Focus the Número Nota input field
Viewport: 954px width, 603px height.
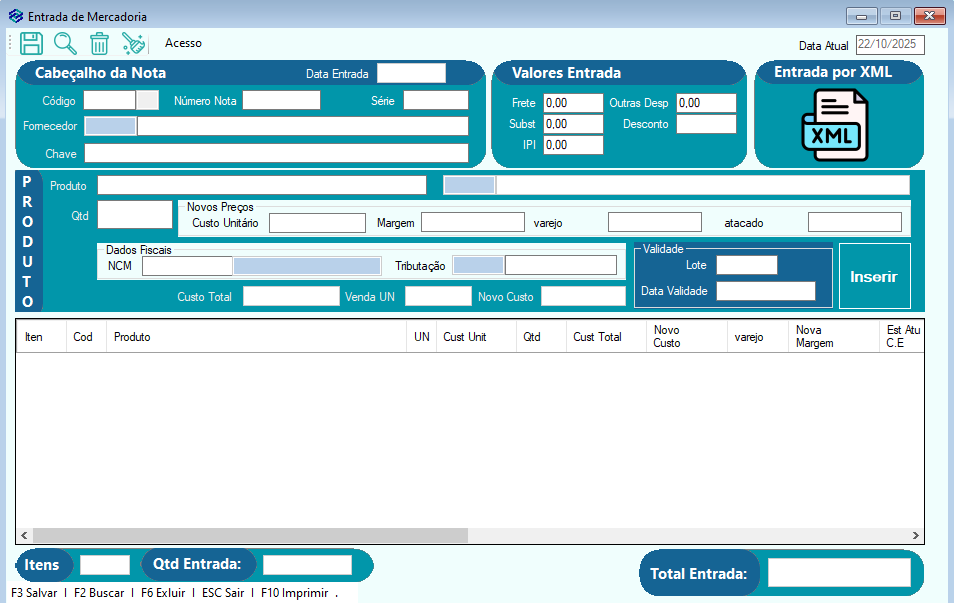pos(281,100)
